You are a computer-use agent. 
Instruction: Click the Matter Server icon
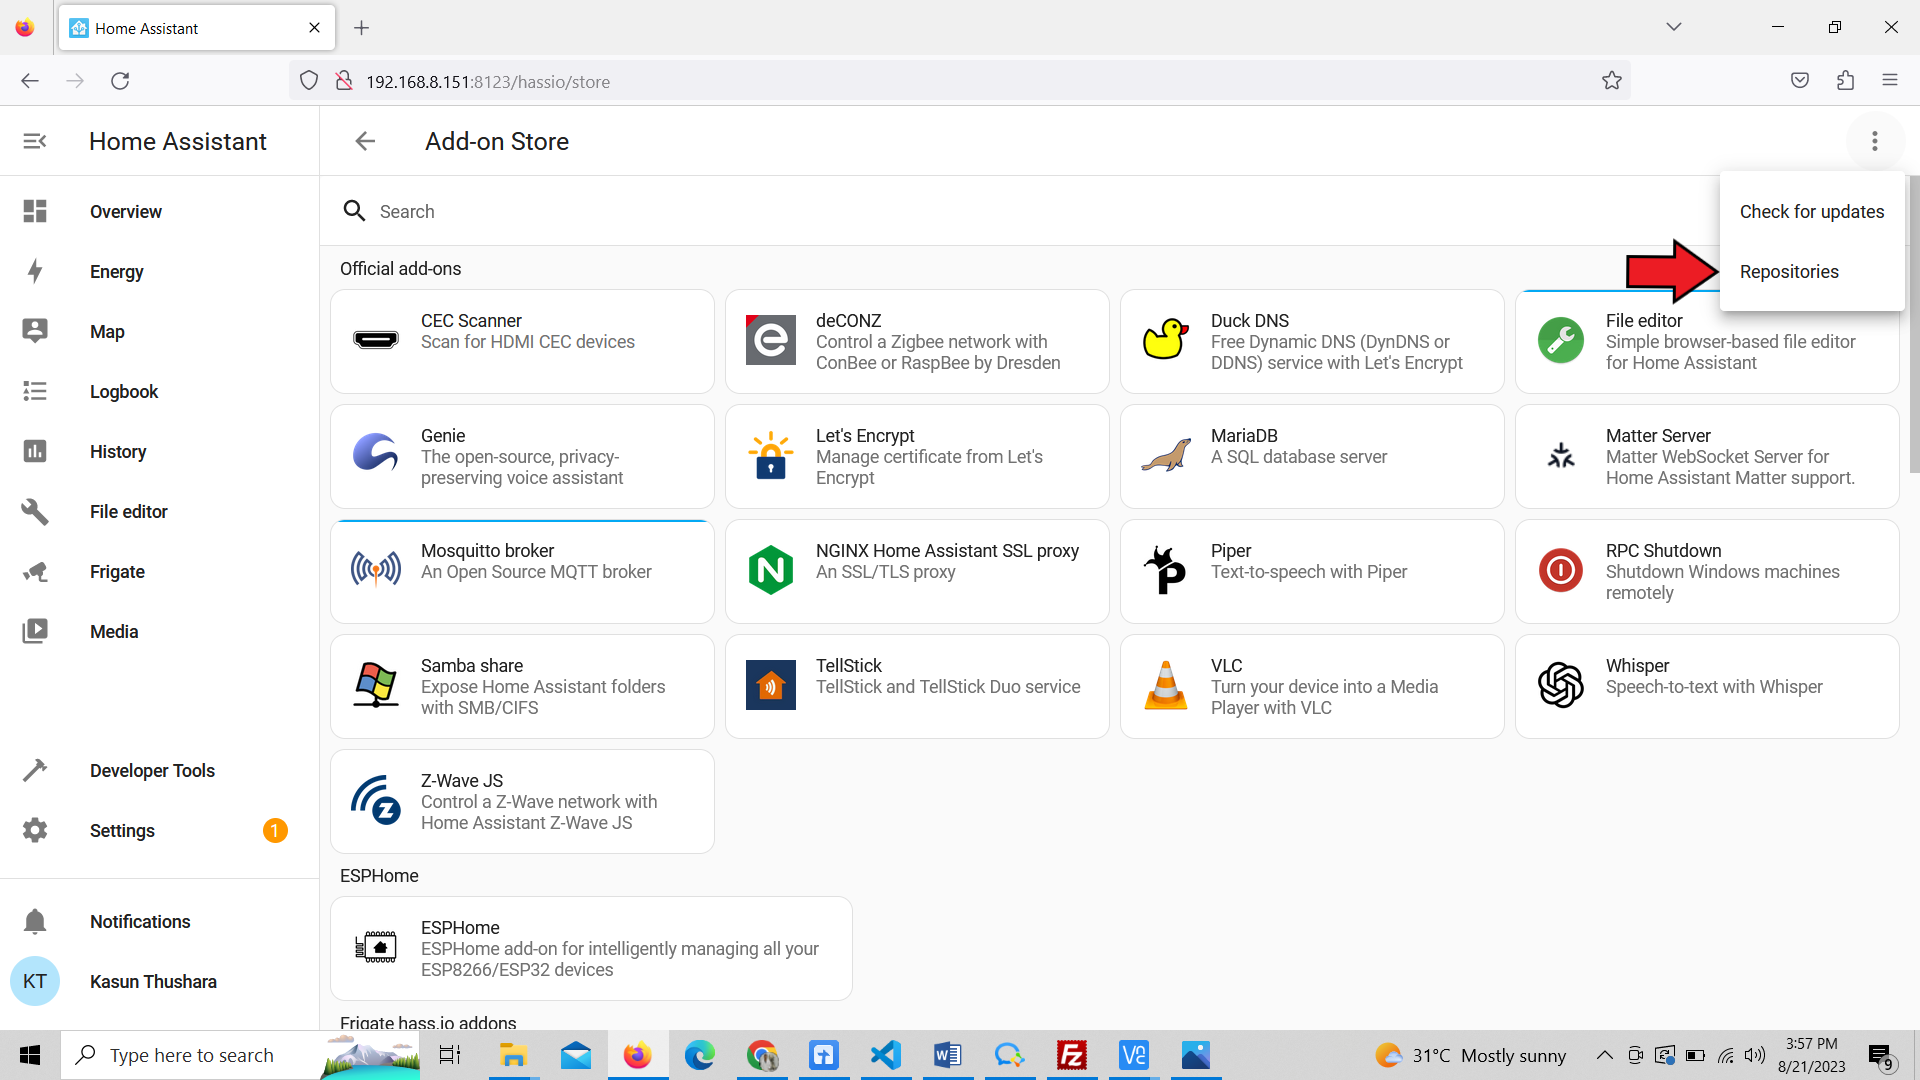click(1561, 455)
